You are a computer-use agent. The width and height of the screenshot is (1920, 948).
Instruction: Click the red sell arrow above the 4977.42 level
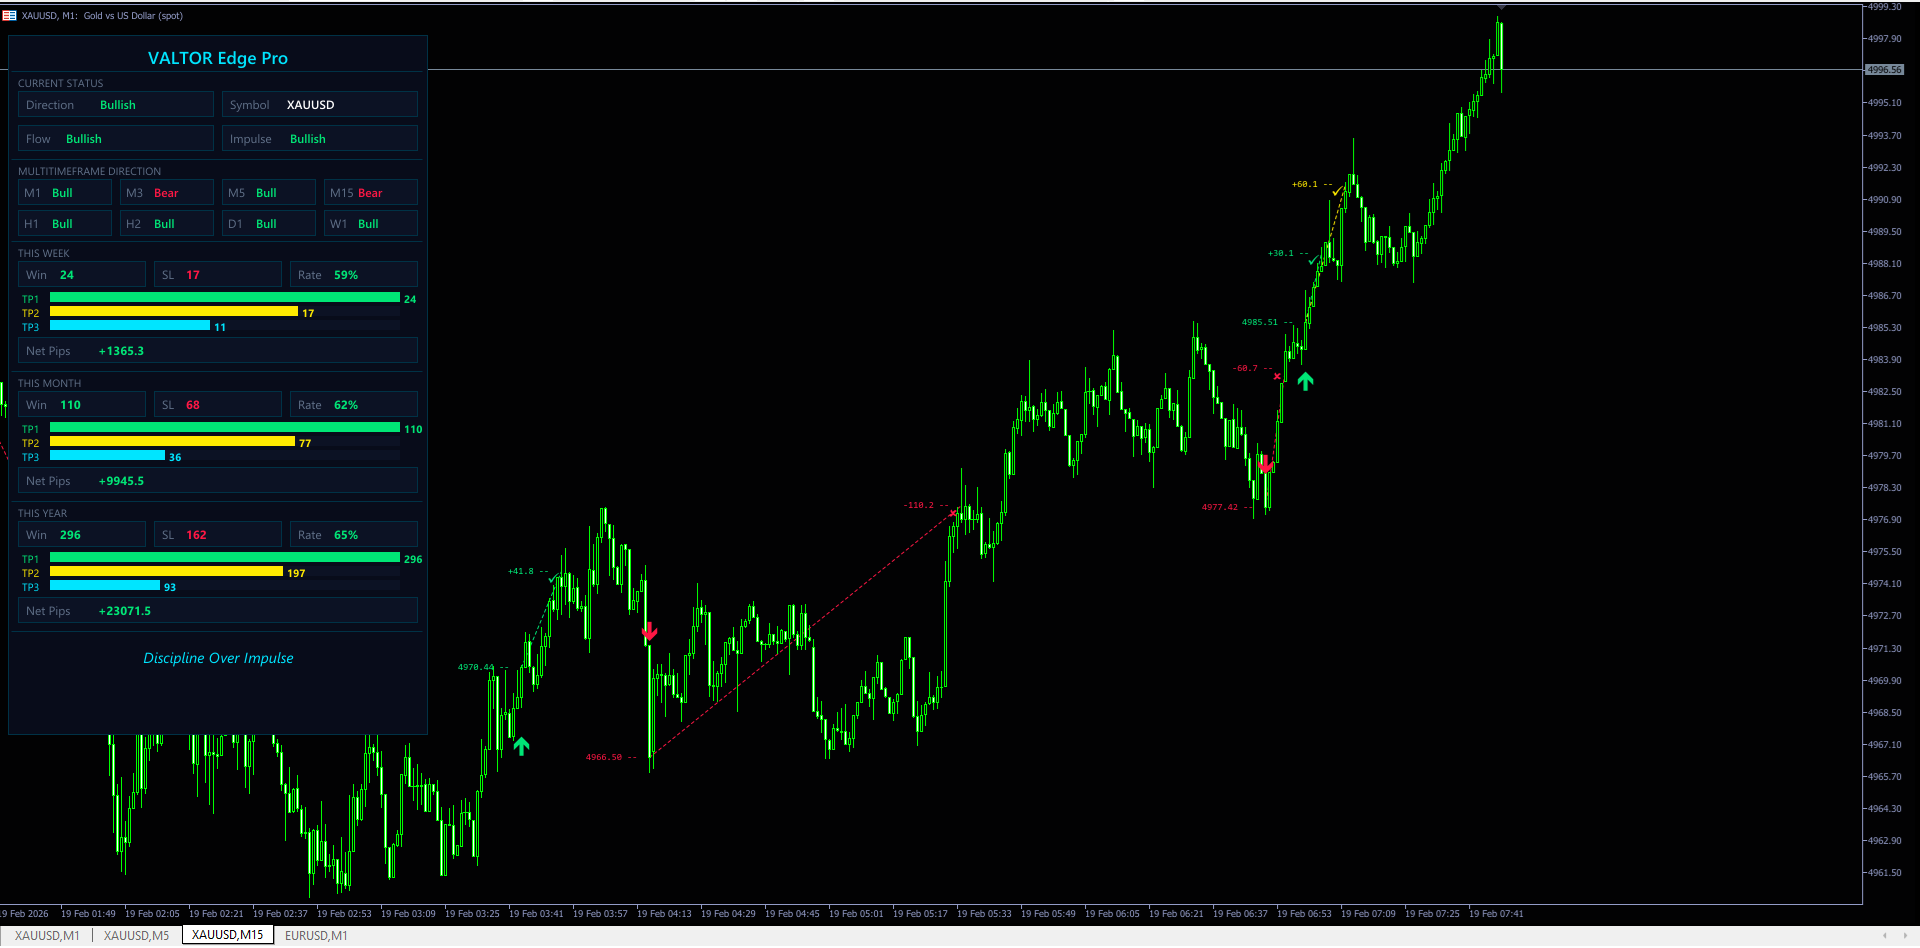(x=1266, y=464)
